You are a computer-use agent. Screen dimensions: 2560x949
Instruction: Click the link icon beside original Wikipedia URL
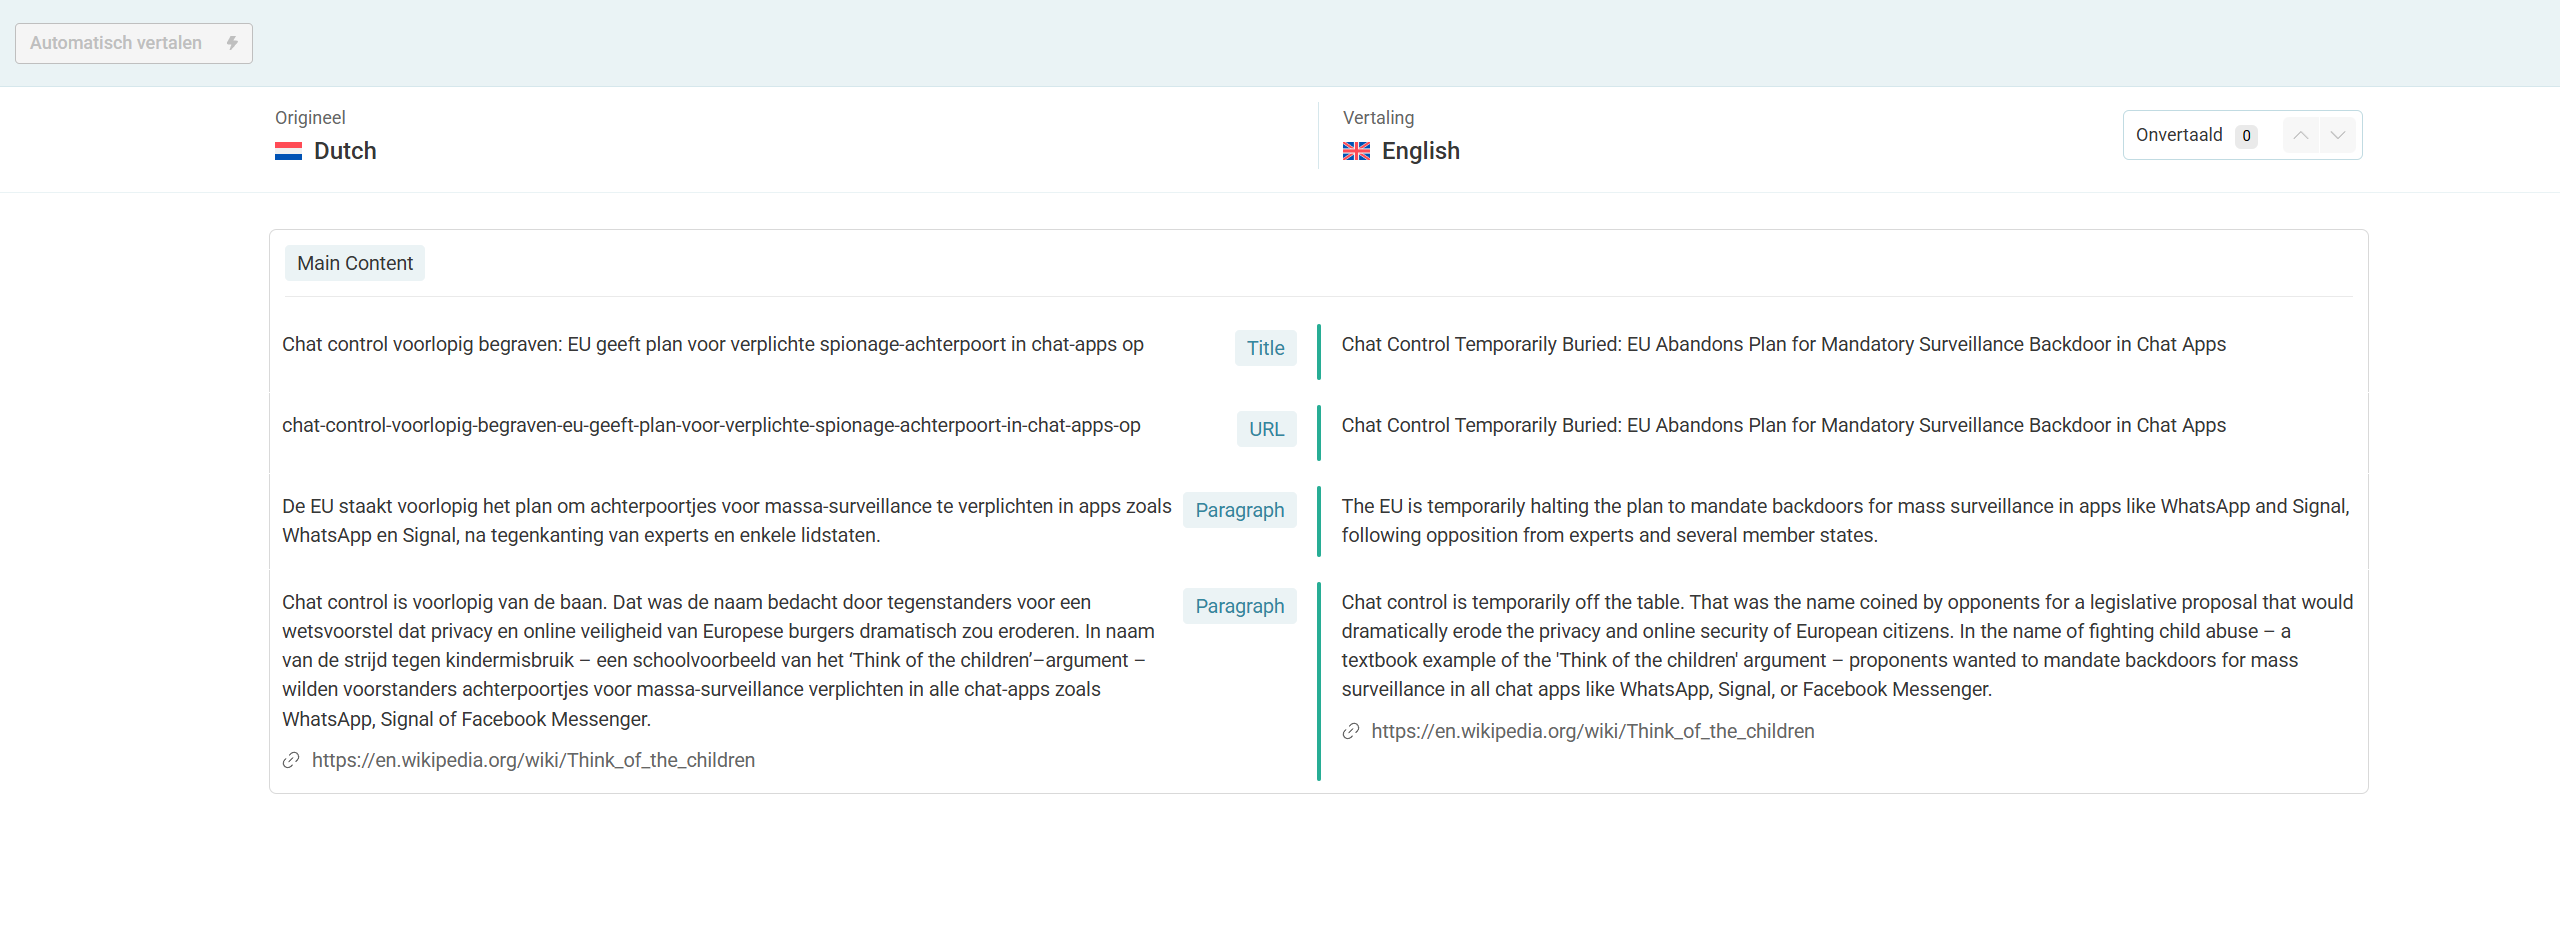click(x=291, y=761)
